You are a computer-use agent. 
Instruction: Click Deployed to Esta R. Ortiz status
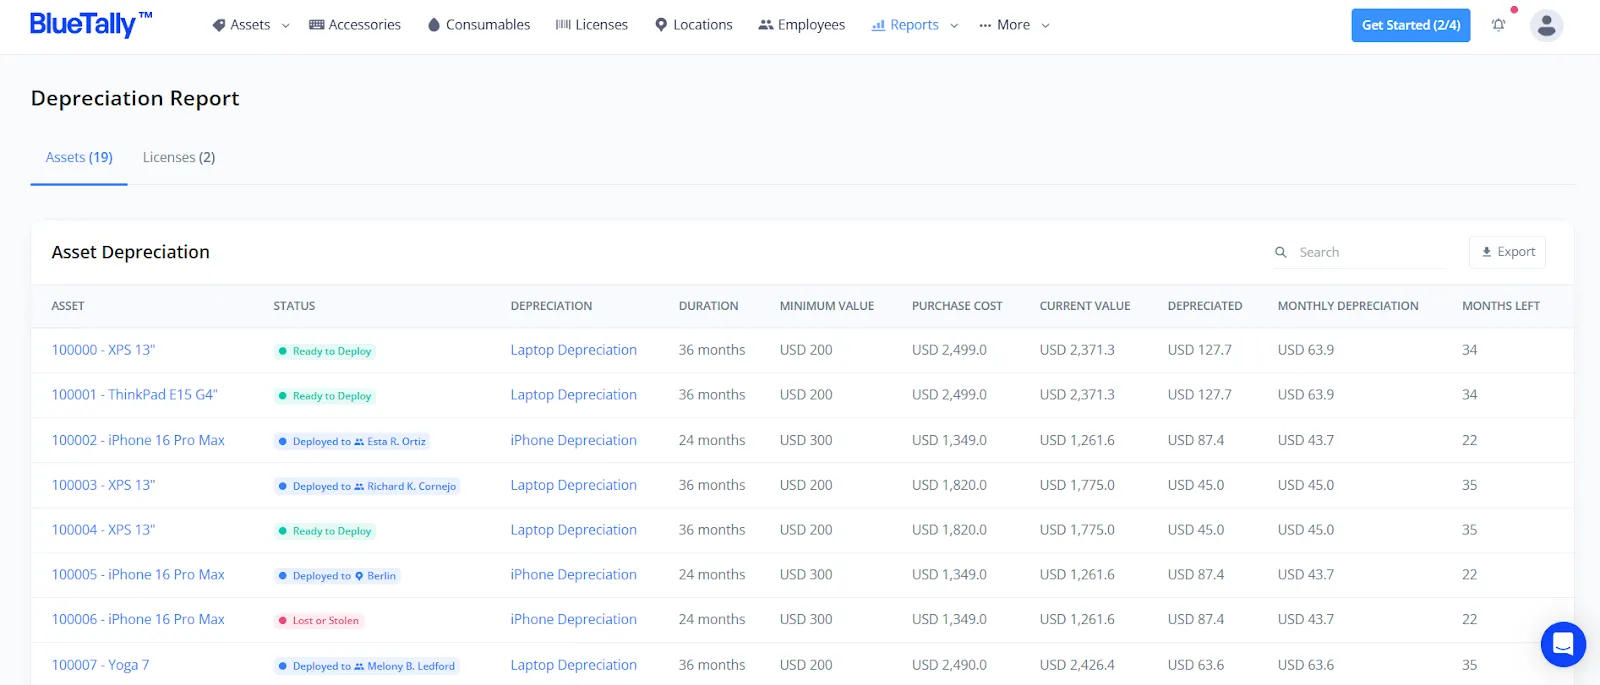click(352, 441)
